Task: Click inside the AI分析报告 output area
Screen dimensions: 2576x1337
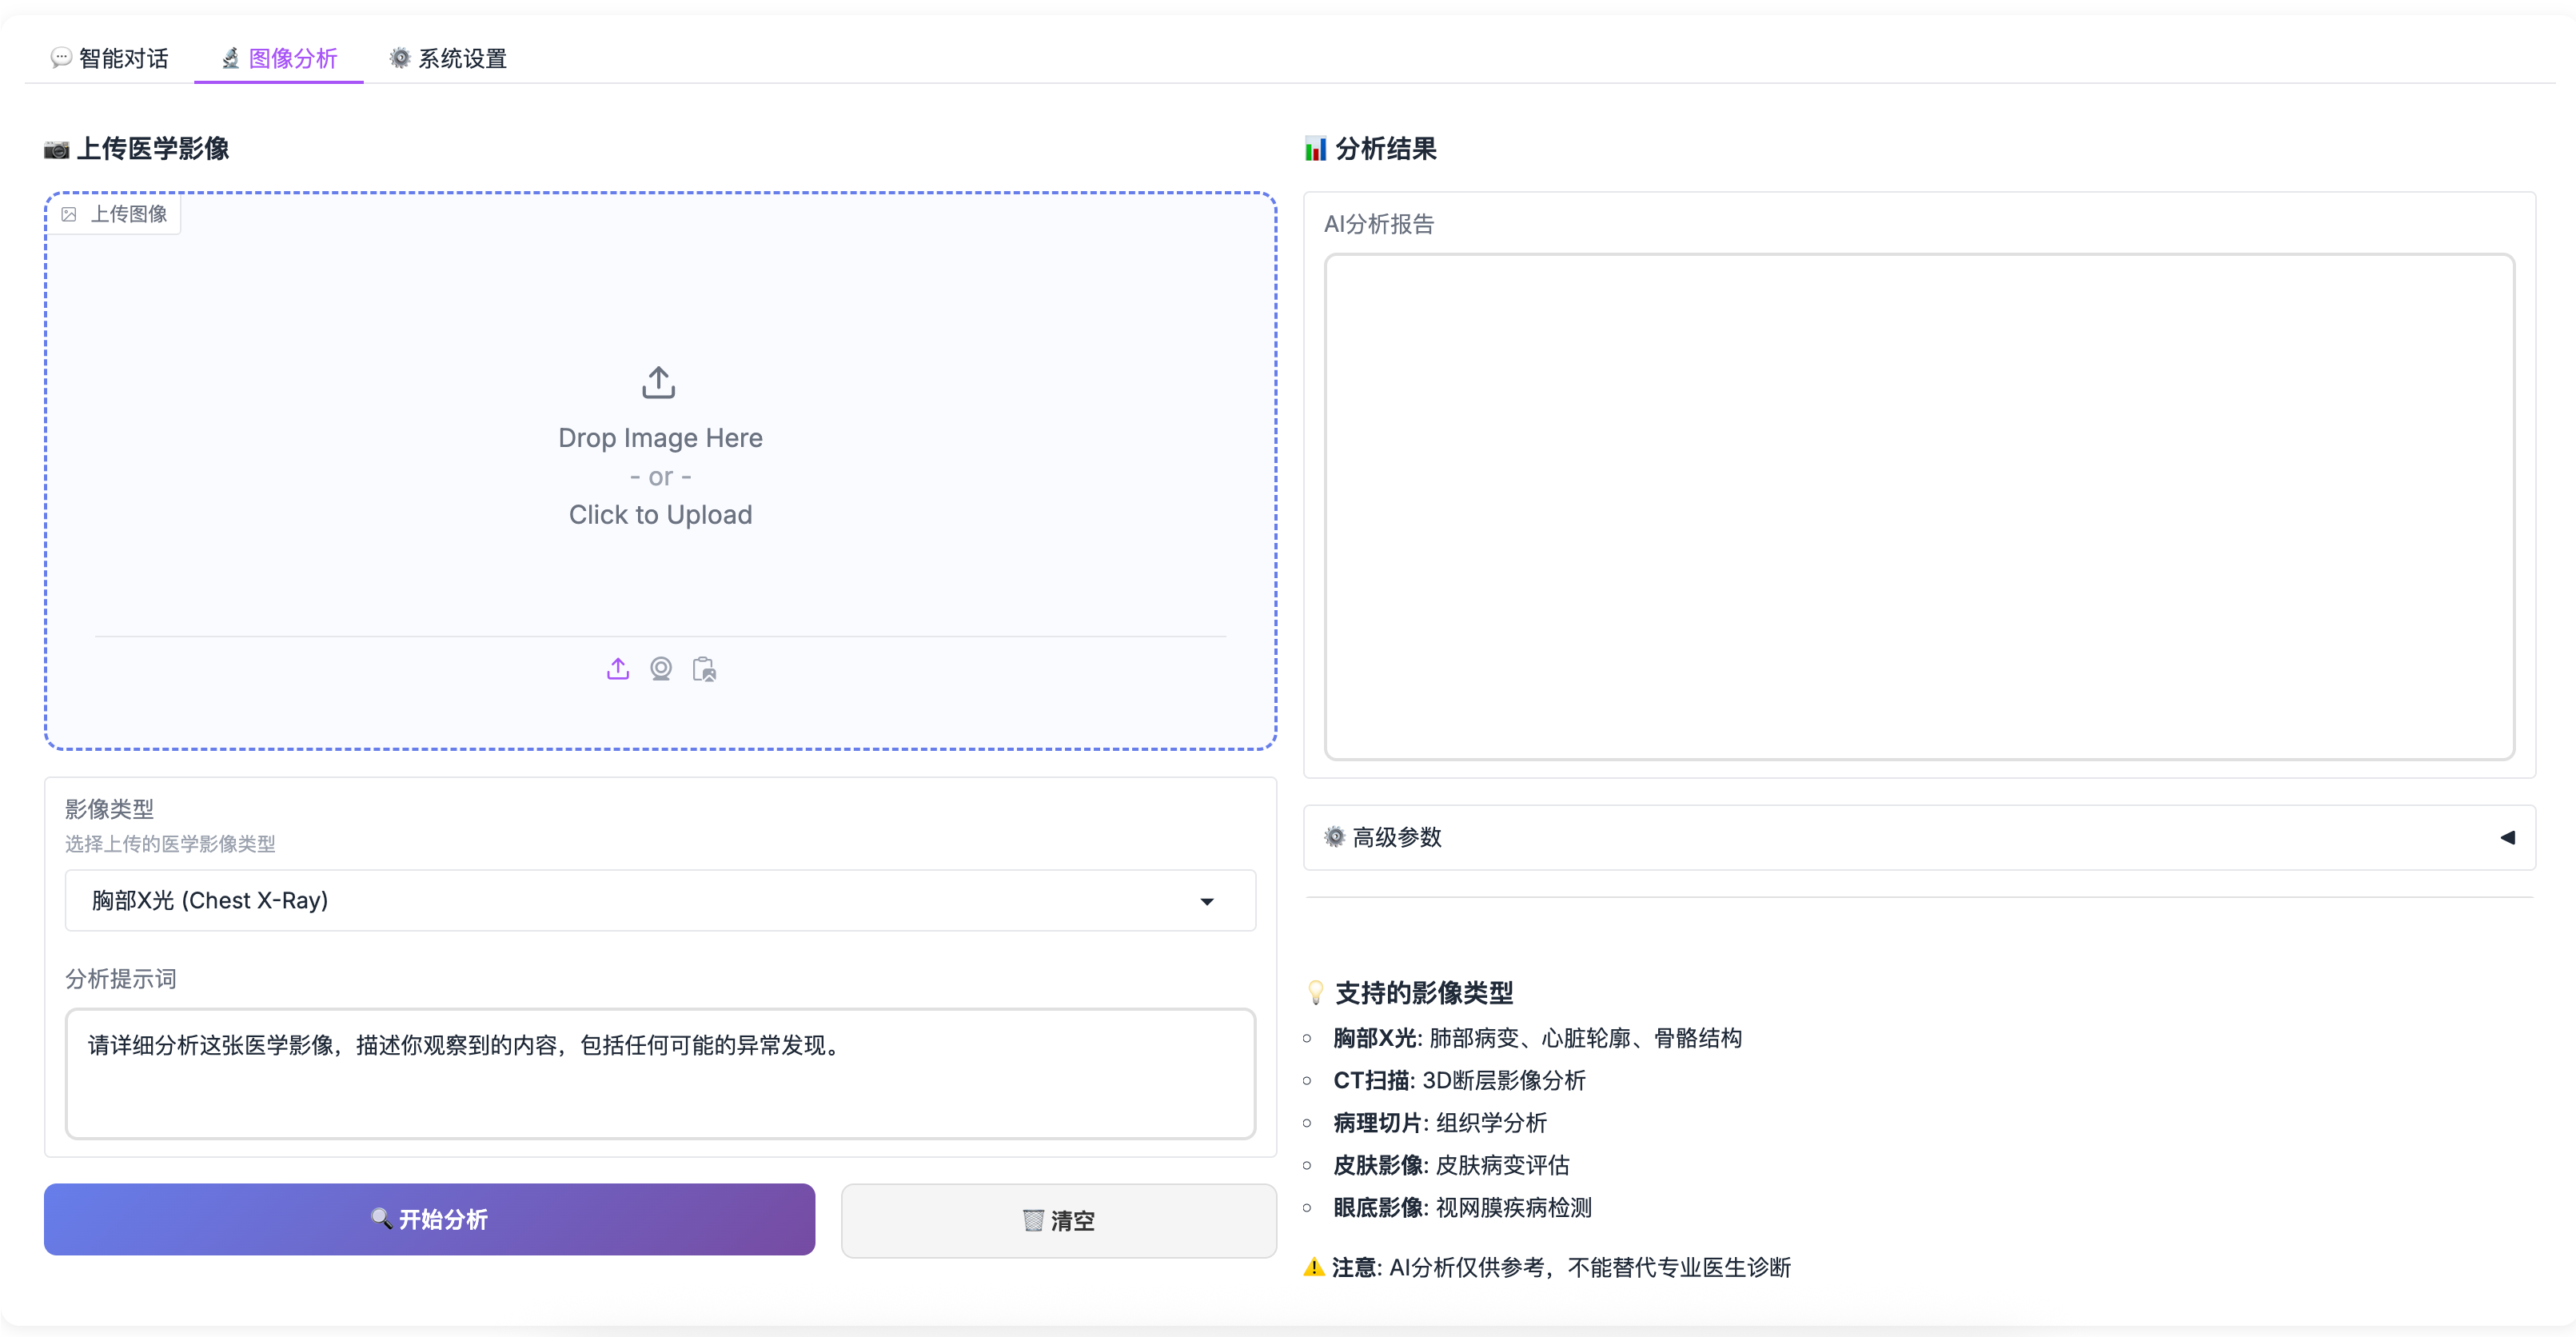Action: coord(1918,506)
